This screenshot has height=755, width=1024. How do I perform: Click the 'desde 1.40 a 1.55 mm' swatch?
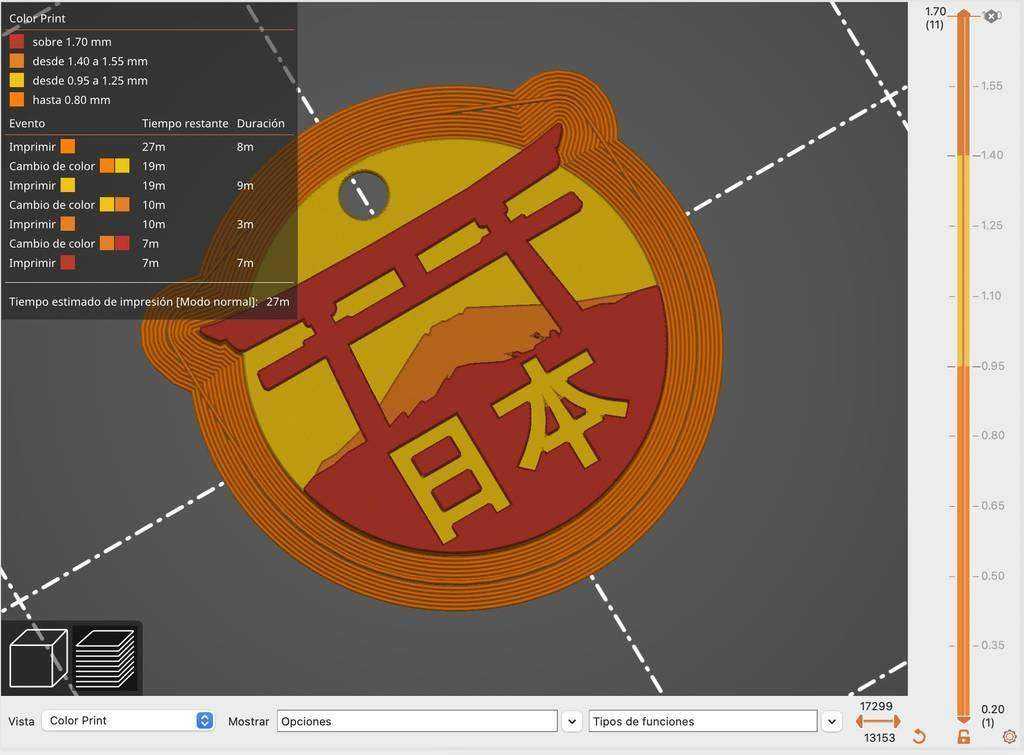point(17,61)
